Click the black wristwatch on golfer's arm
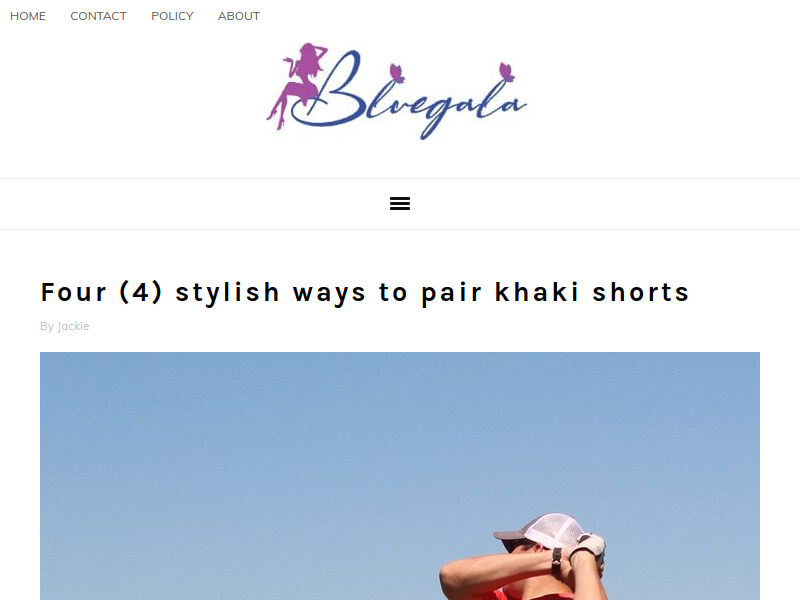Image resolution: width=800 pixels, height=600 pixels. click(557, 560)
